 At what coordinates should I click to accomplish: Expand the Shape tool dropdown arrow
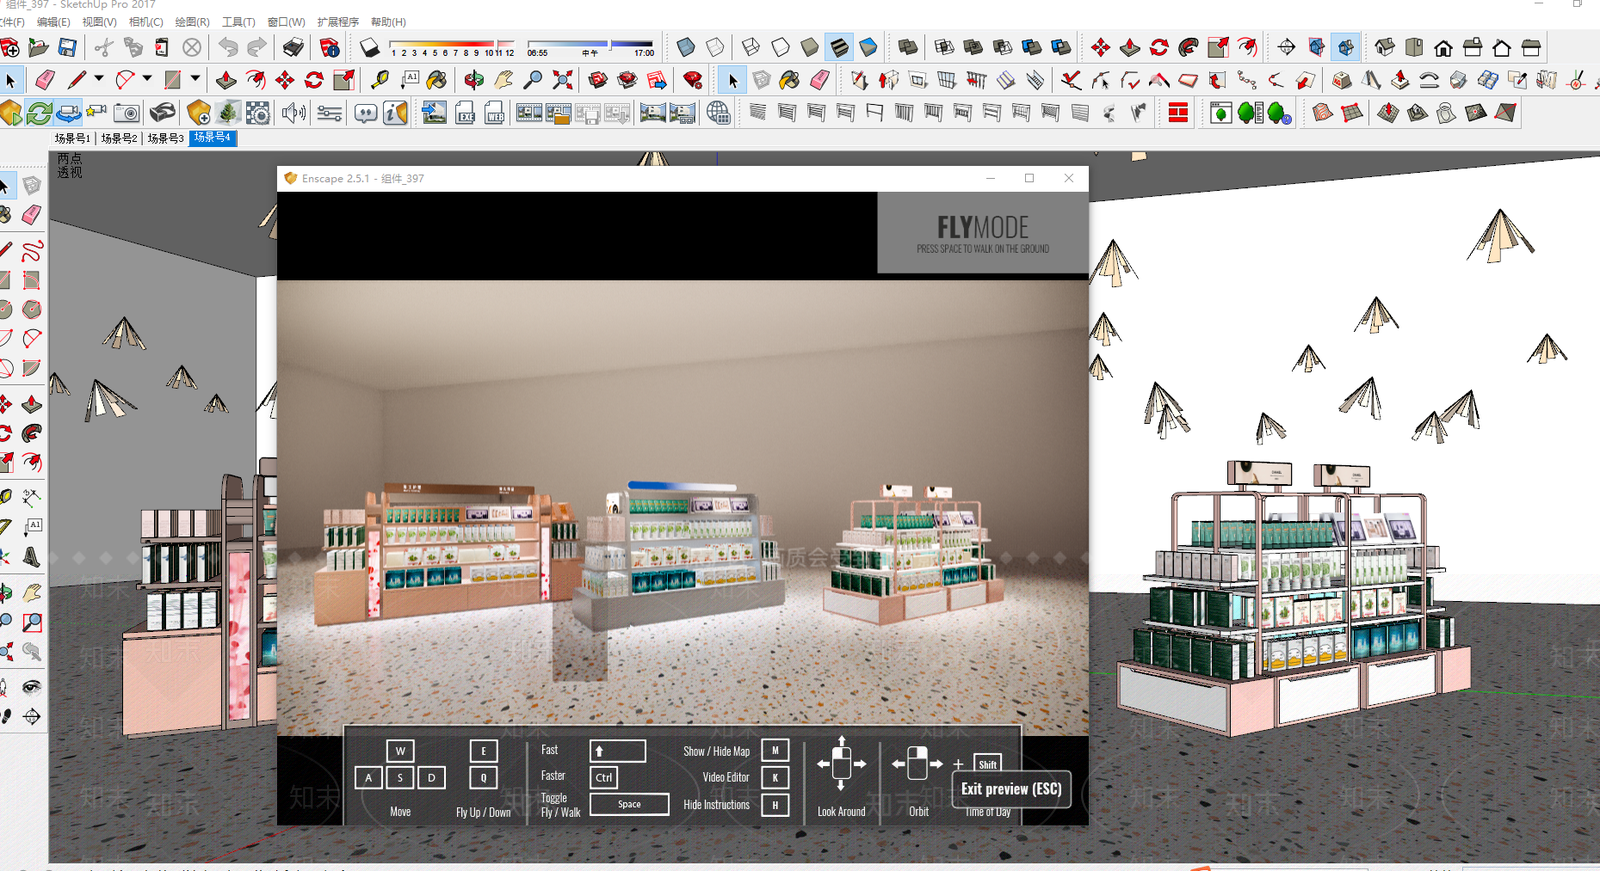pyautogui.click(x=195, y=79)
